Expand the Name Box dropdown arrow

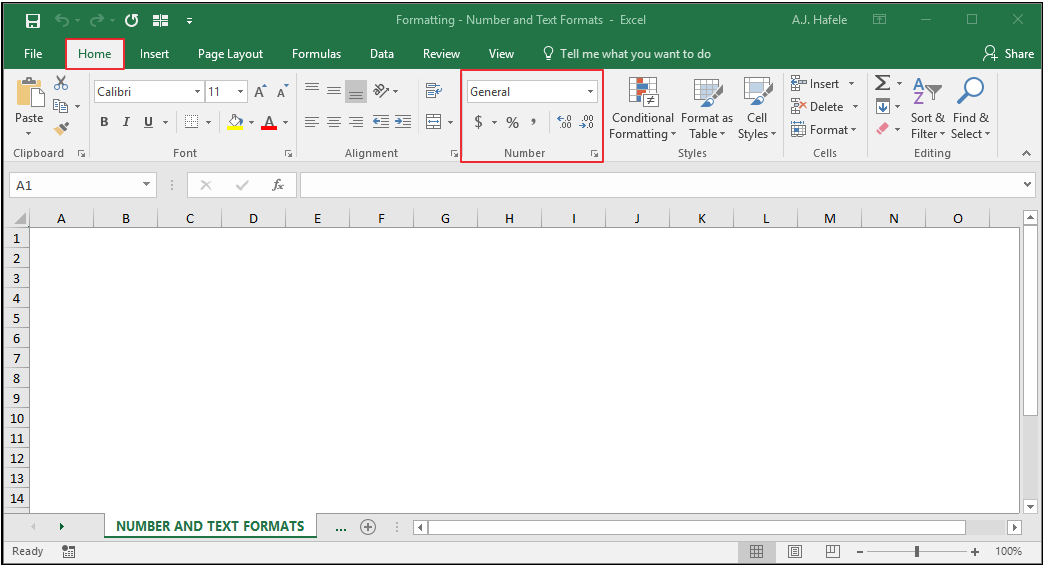point(146,185)
